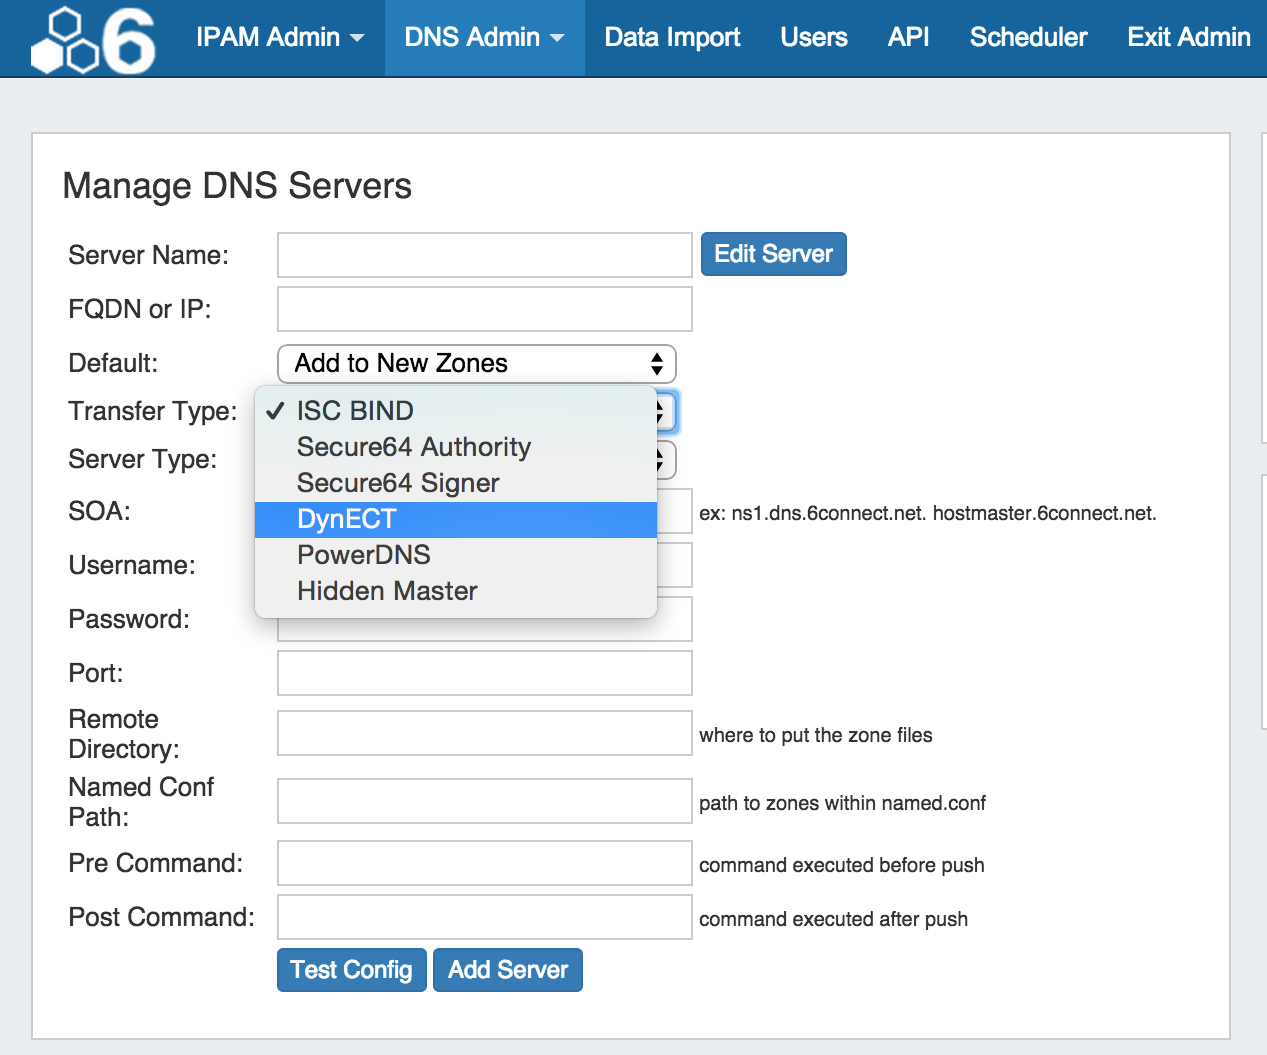Click the 6connect hexagon logo
The width and height of the screenshot is (1267, 1055).
93,40
